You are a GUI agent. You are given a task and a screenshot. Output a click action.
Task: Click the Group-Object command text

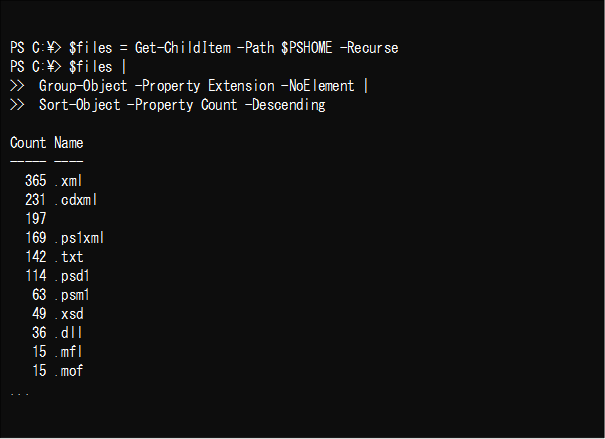coord(83,86)
